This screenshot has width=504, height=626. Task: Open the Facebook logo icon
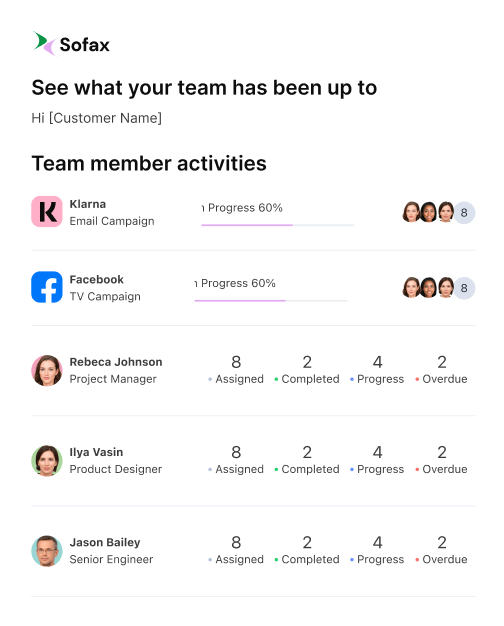47,287
